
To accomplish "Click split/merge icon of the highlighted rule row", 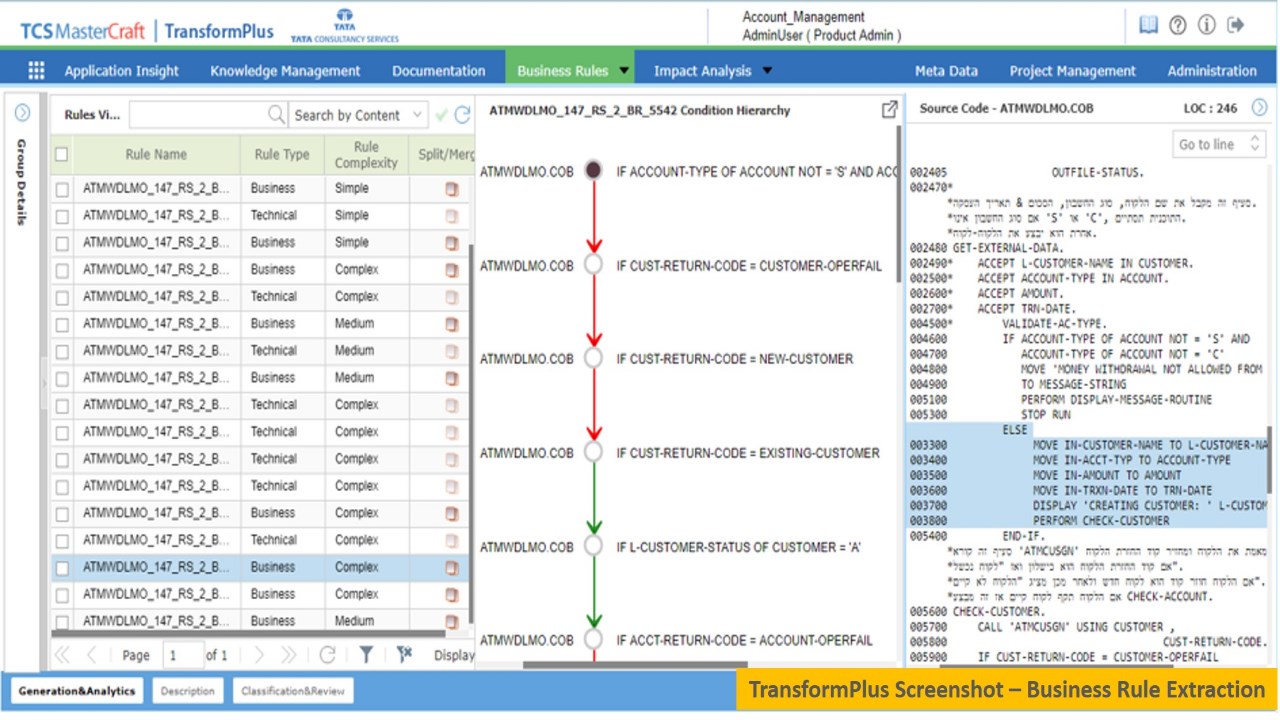I will (451, 567).
